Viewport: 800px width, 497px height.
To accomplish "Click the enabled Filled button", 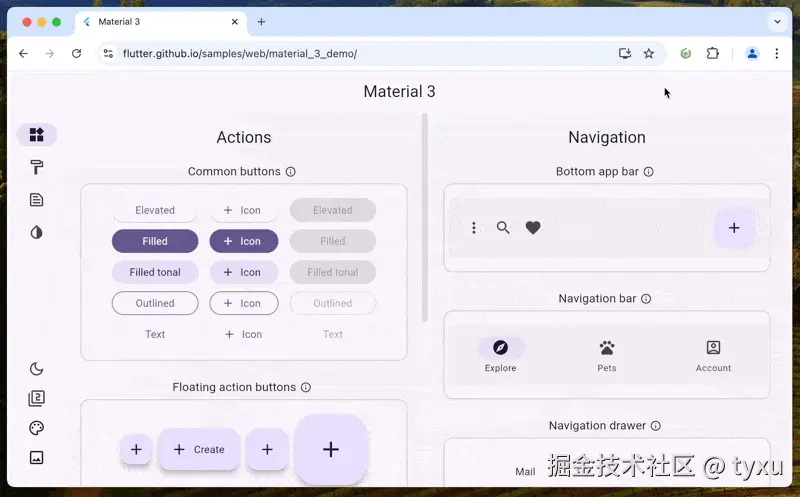I will [x=155, y=241].
